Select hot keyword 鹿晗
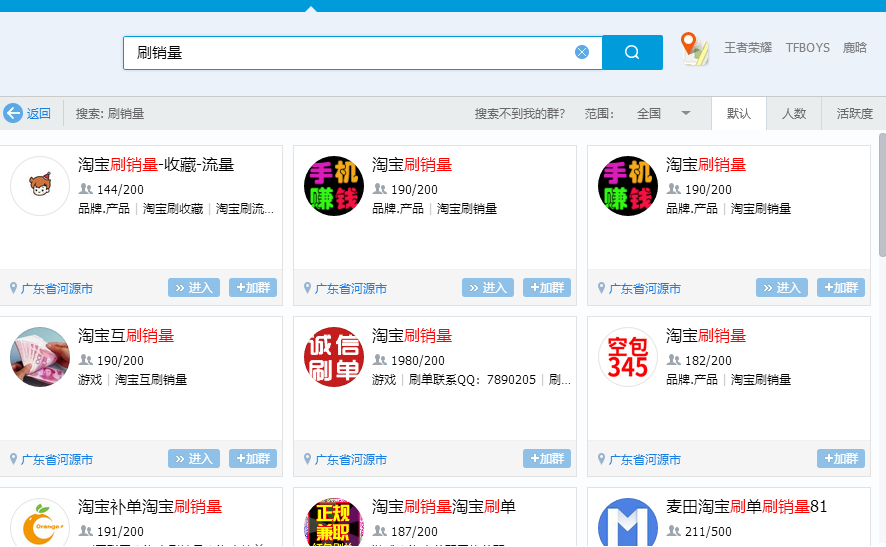This screenshot has width=886, height=547. 854,48
